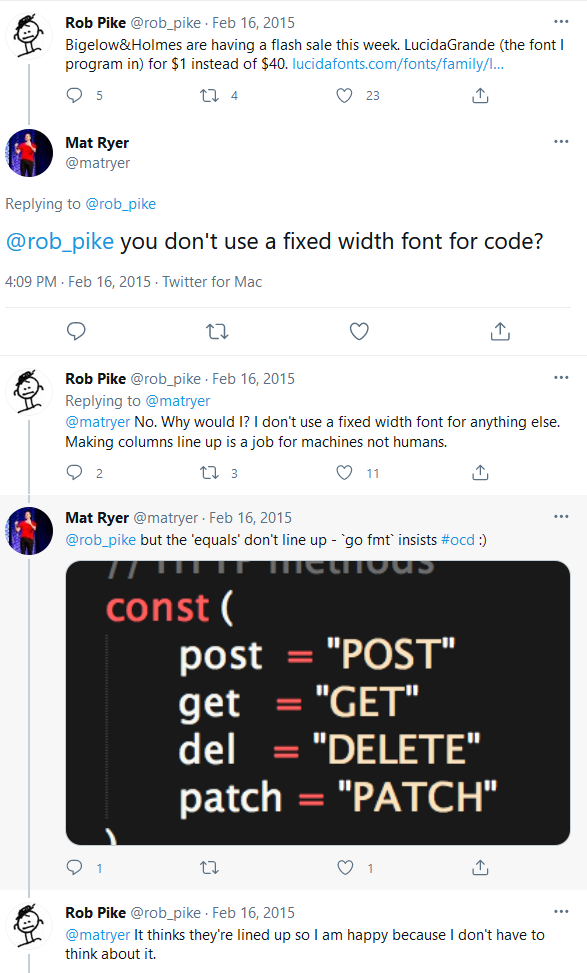Image resolution: width=587 pixels, height=973 pixels.
Task: Open the #ocd hashtag
Action: pos(458,540)
